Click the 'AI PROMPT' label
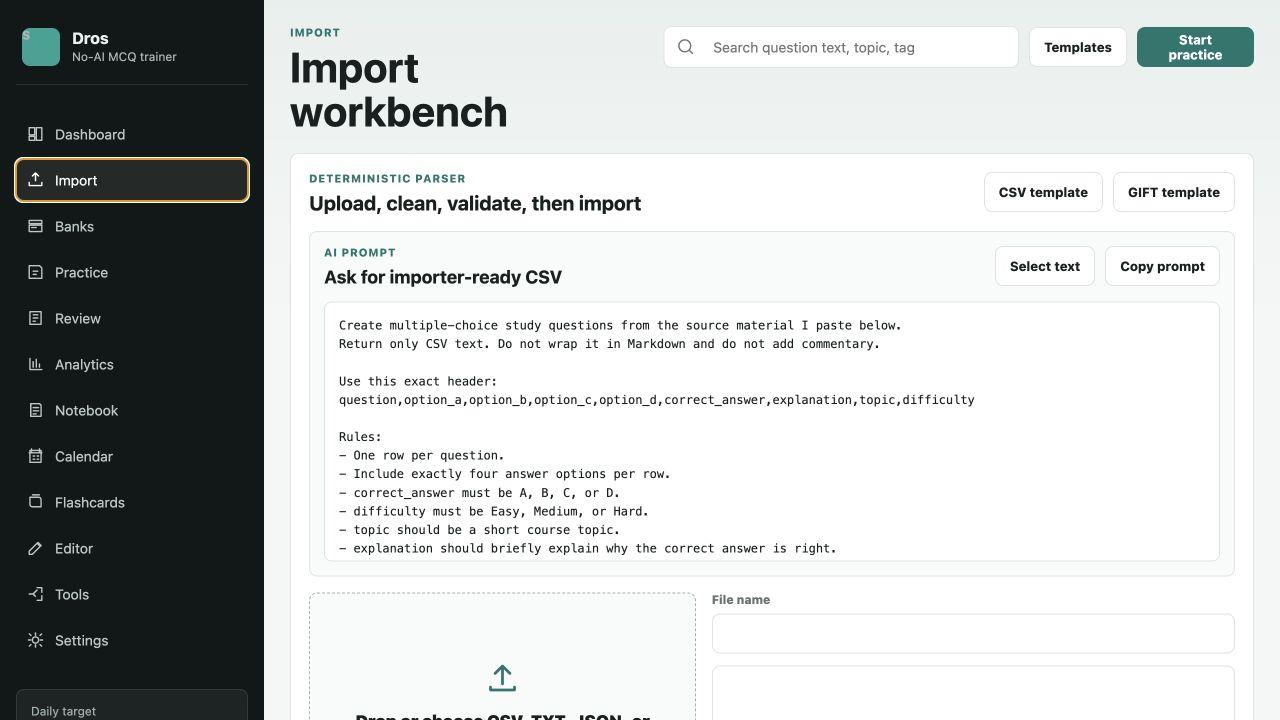Screen dimensions: 1280x720 [360, 252]
